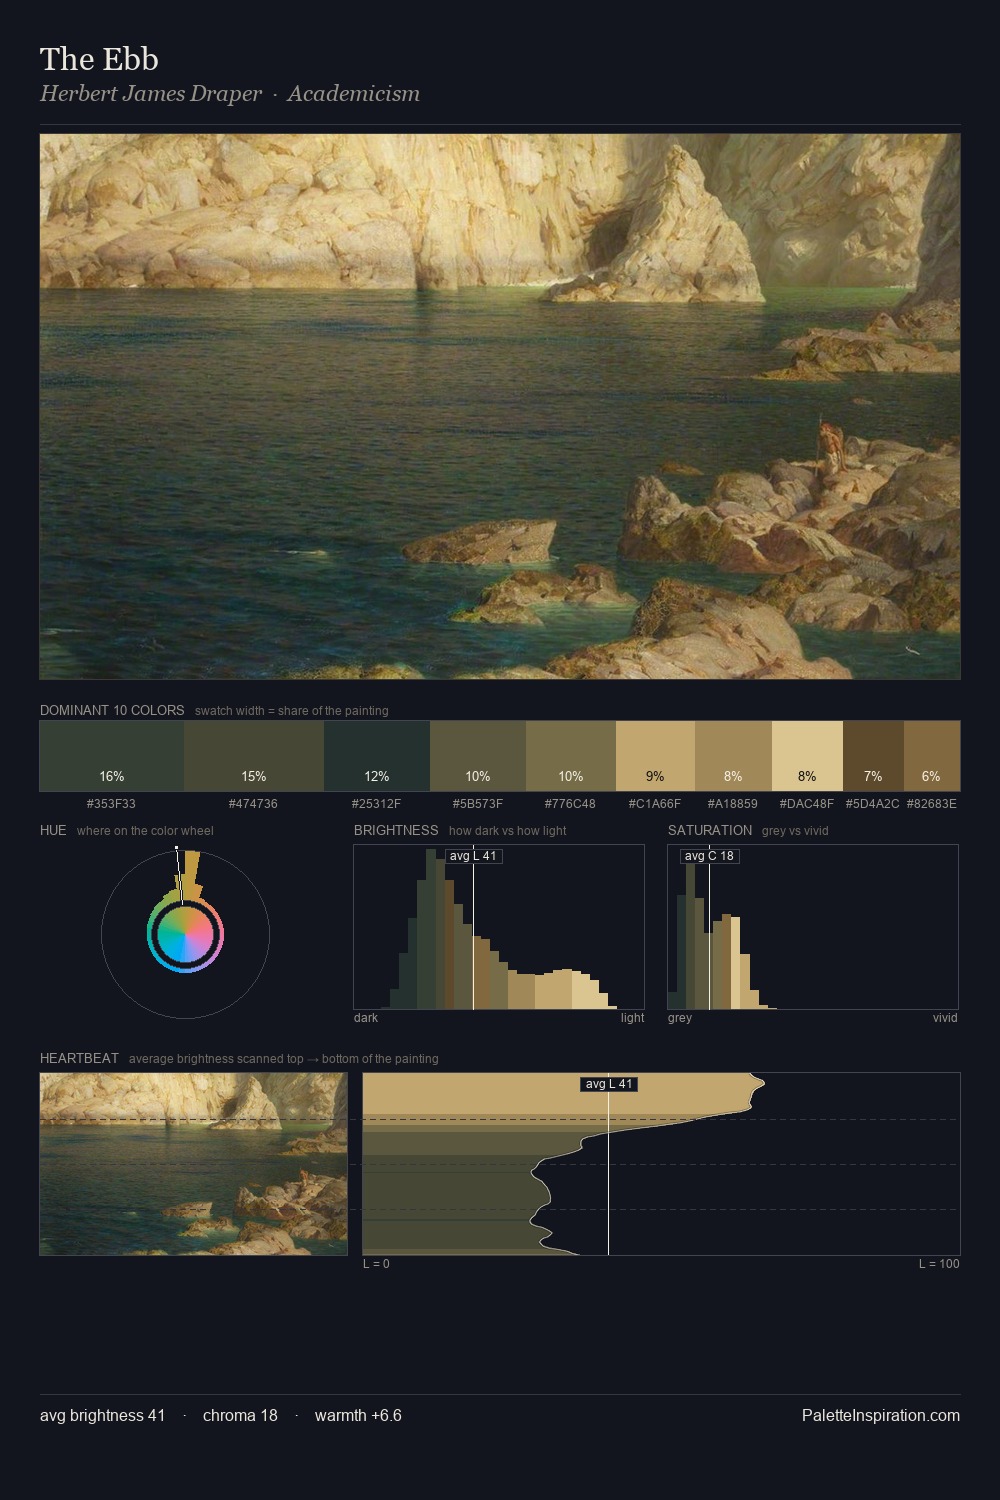Click 'chroma 18' in footer
Image resolution: width=1000 pixels, height=1500 pixels.
(x=240, y=1415)
